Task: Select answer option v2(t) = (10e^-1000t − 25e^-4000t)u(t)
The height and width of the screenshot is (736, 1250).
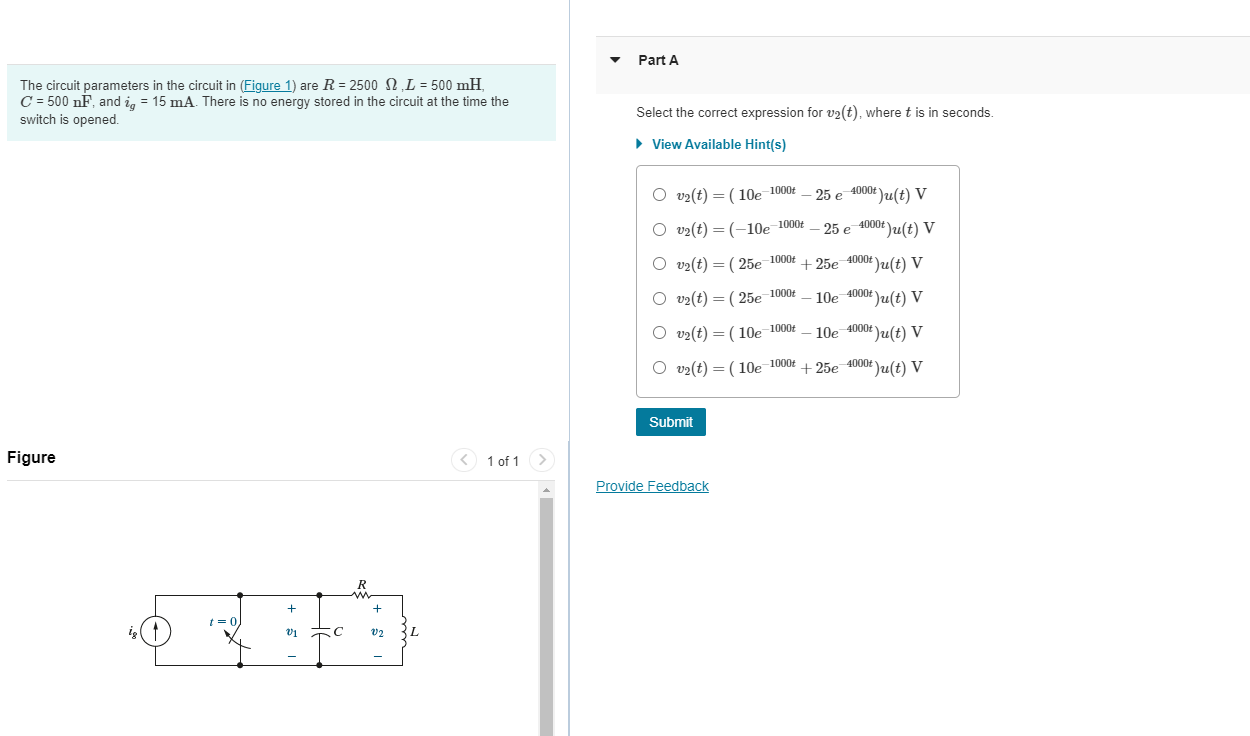Action: [660, 194]
